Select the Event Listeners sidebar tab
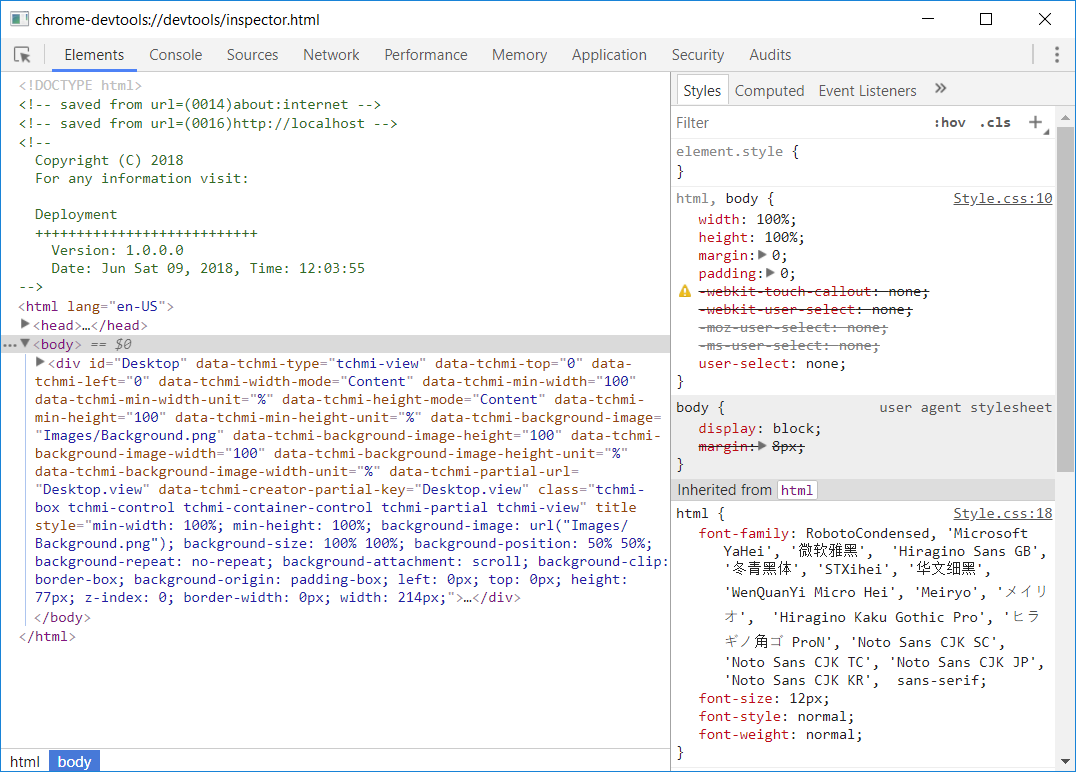The width and height of the screenshot is (1076, 772). (x=867, y=91)
